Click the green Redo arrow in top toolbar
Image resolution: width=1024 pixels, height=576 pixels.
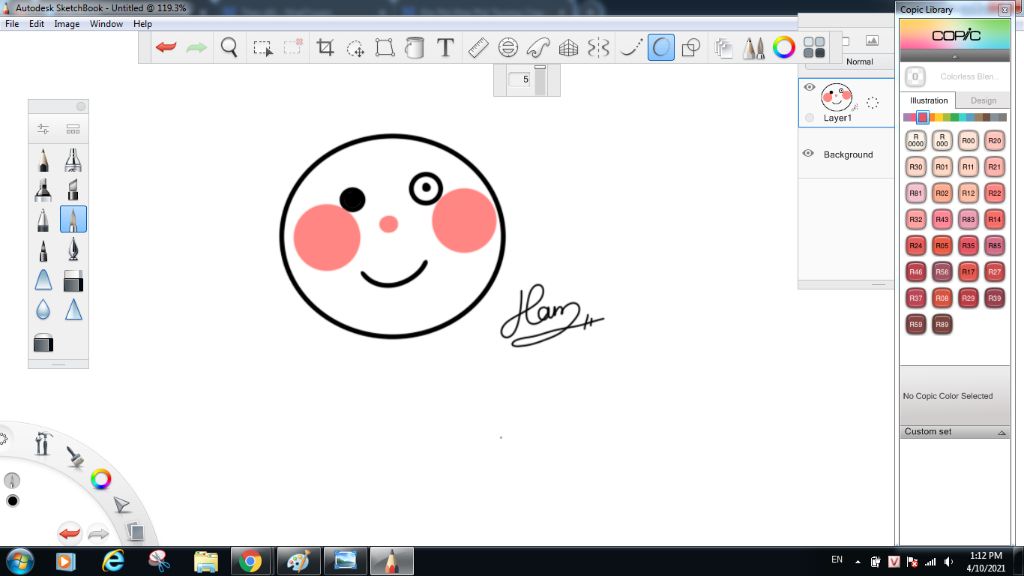coord(196,47)
